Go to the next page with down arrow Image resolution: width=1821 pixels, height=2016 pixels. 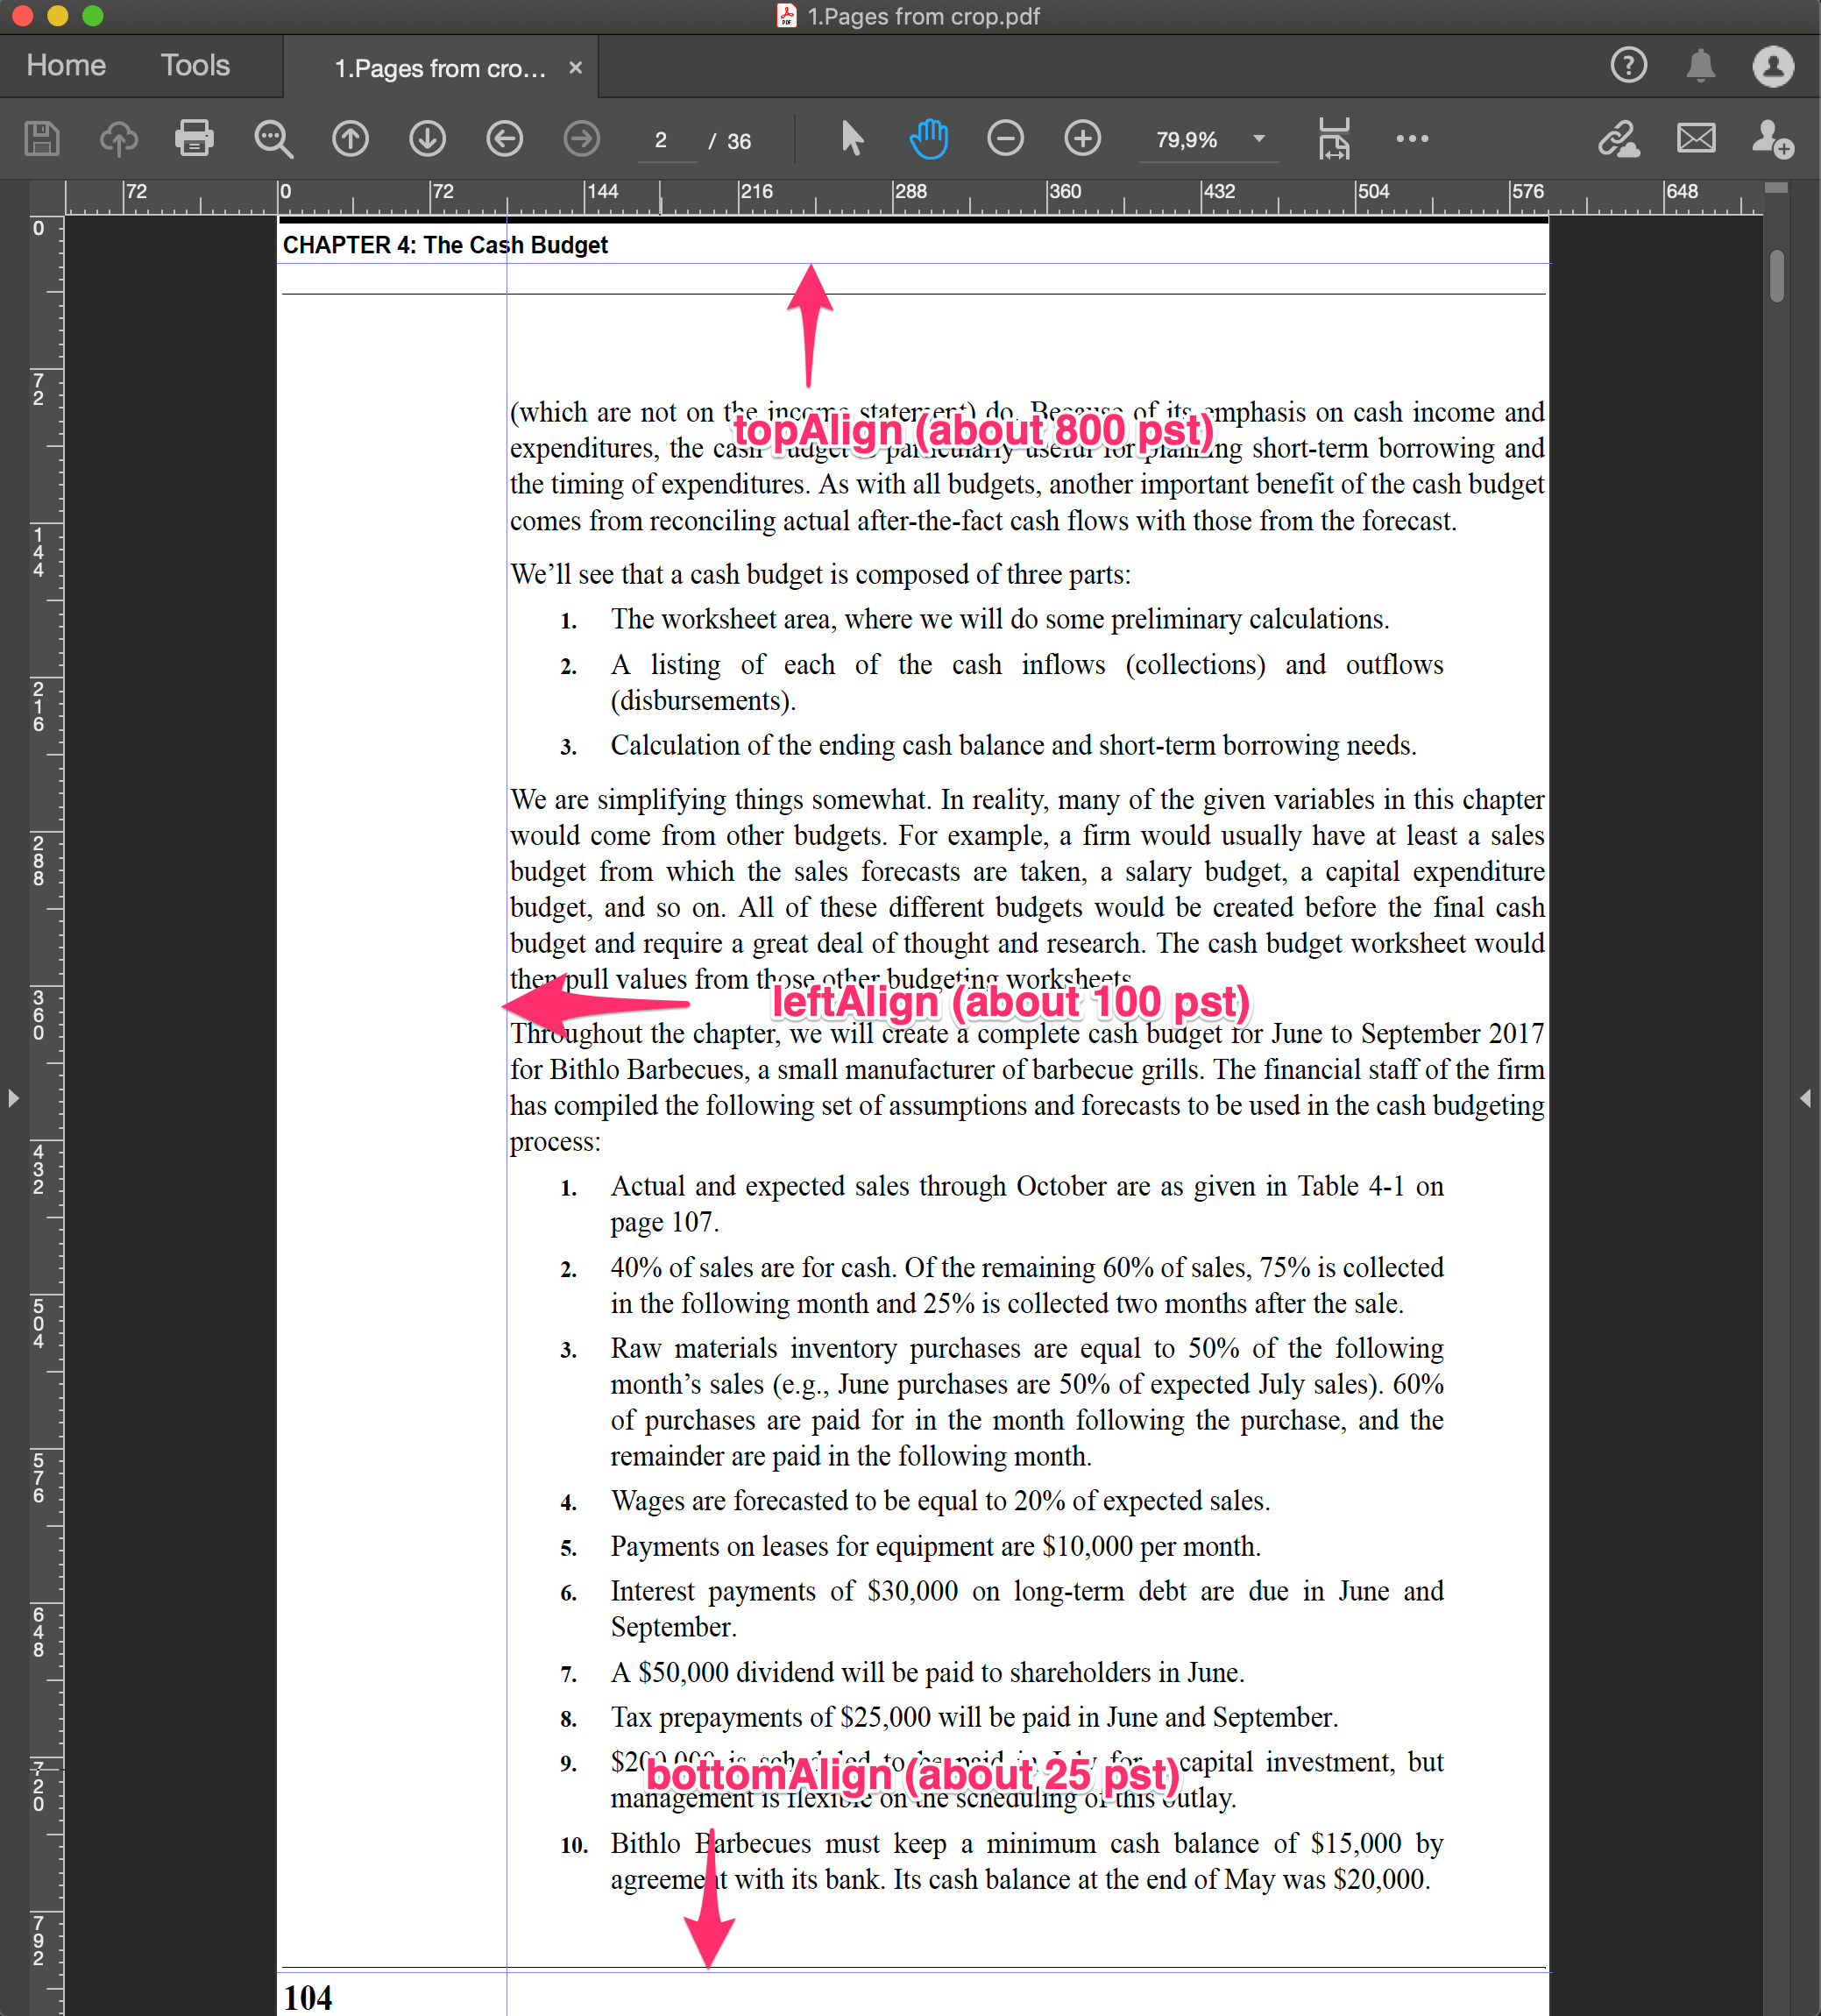coord(427,139)
